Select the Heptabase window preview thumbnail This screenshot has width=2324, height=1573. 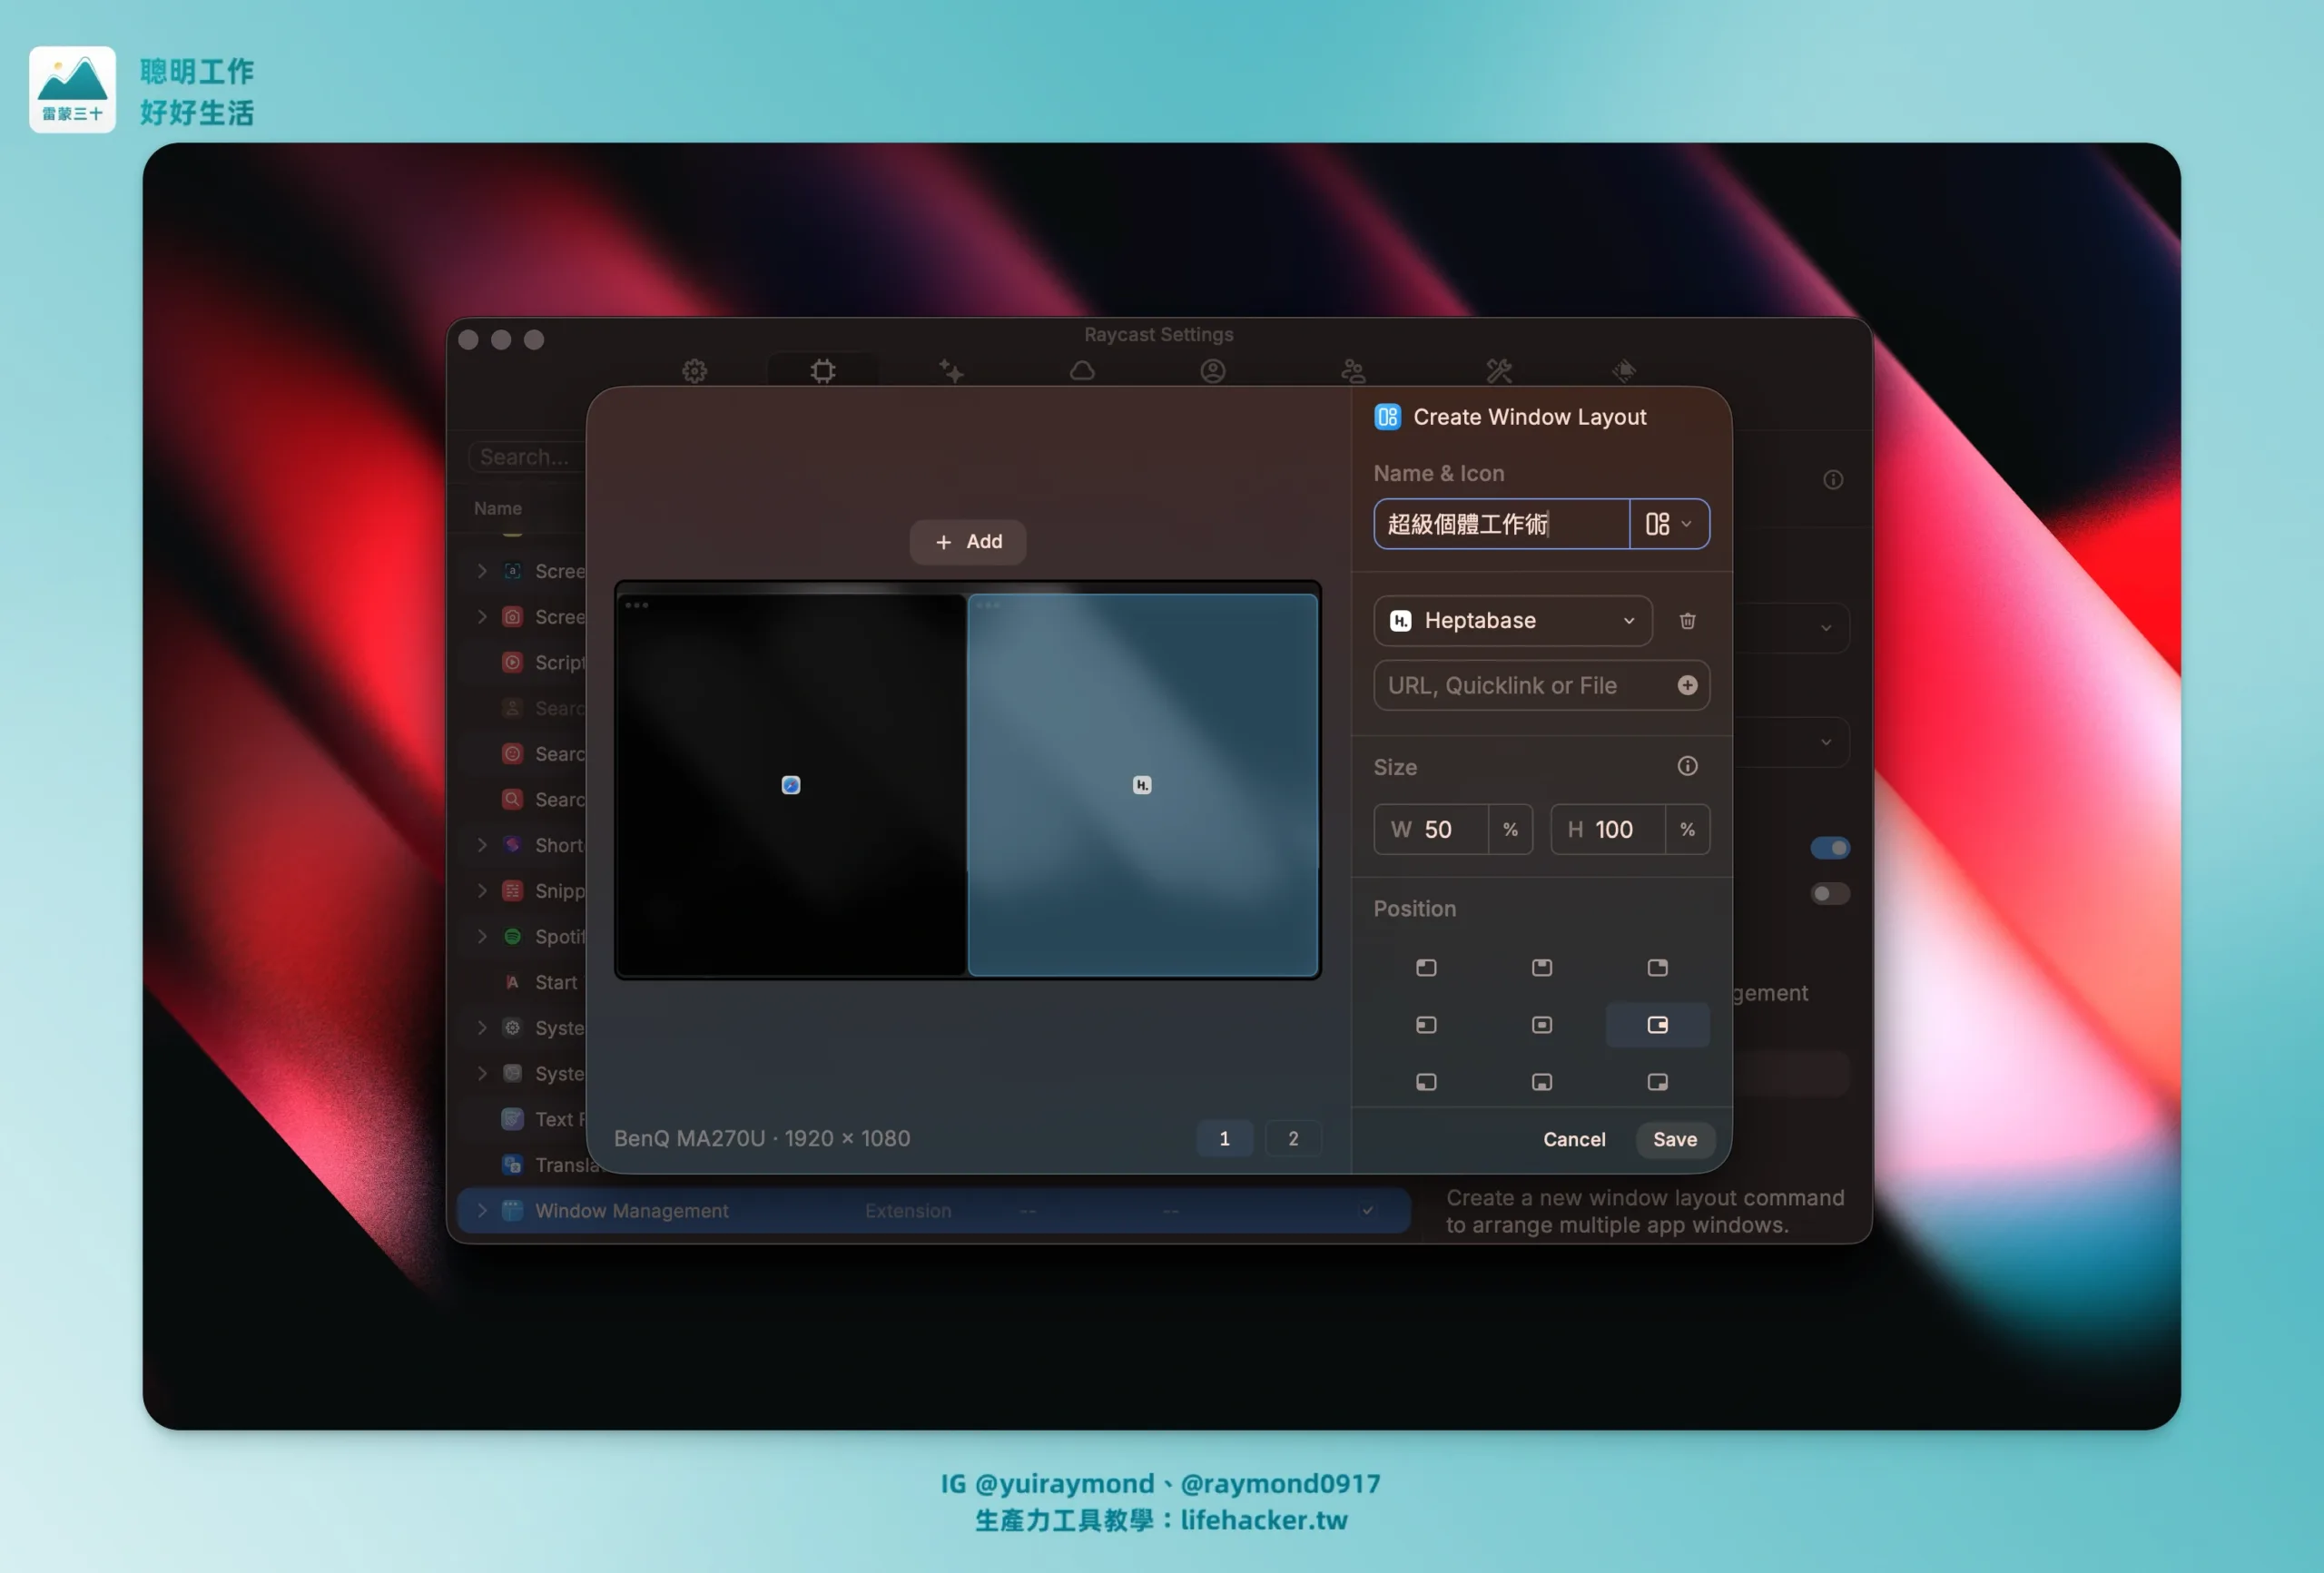point(1142,785)
